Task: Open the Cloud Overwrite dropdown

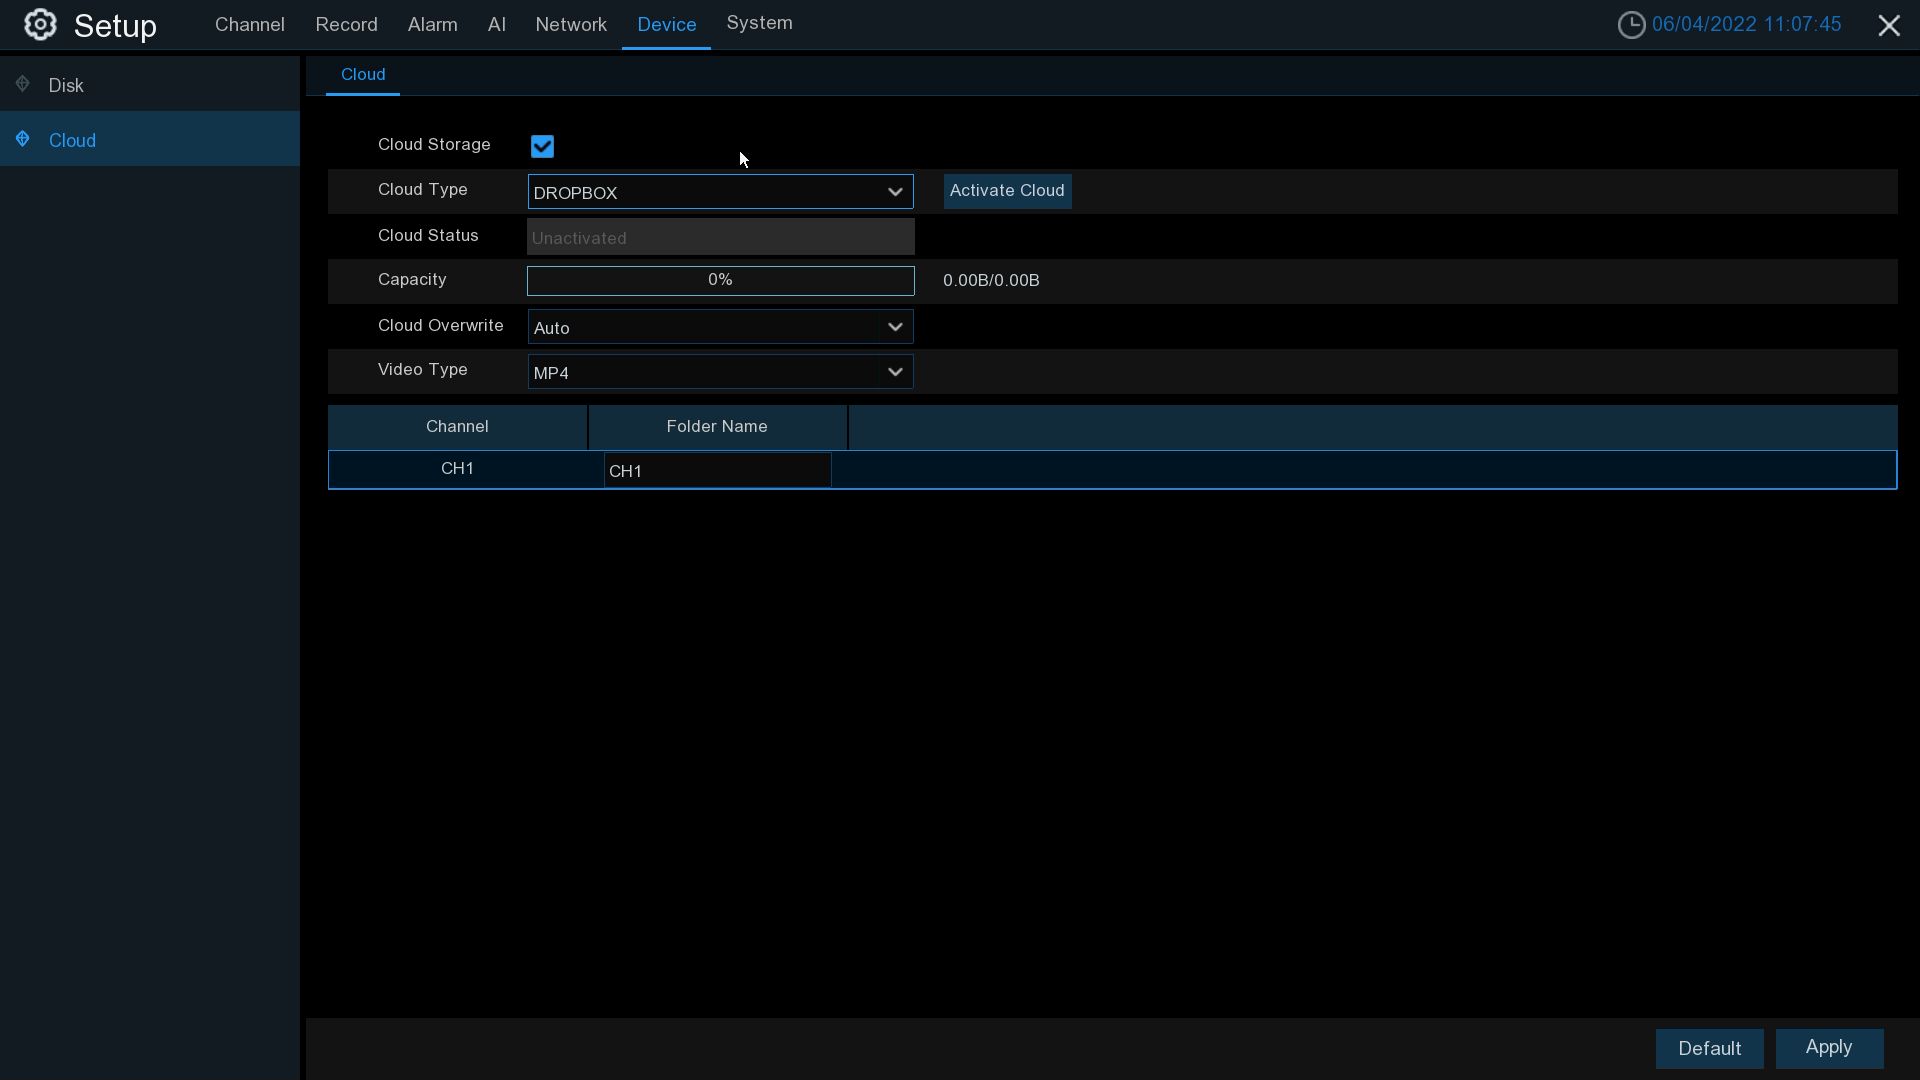Action: pos(720,327)
